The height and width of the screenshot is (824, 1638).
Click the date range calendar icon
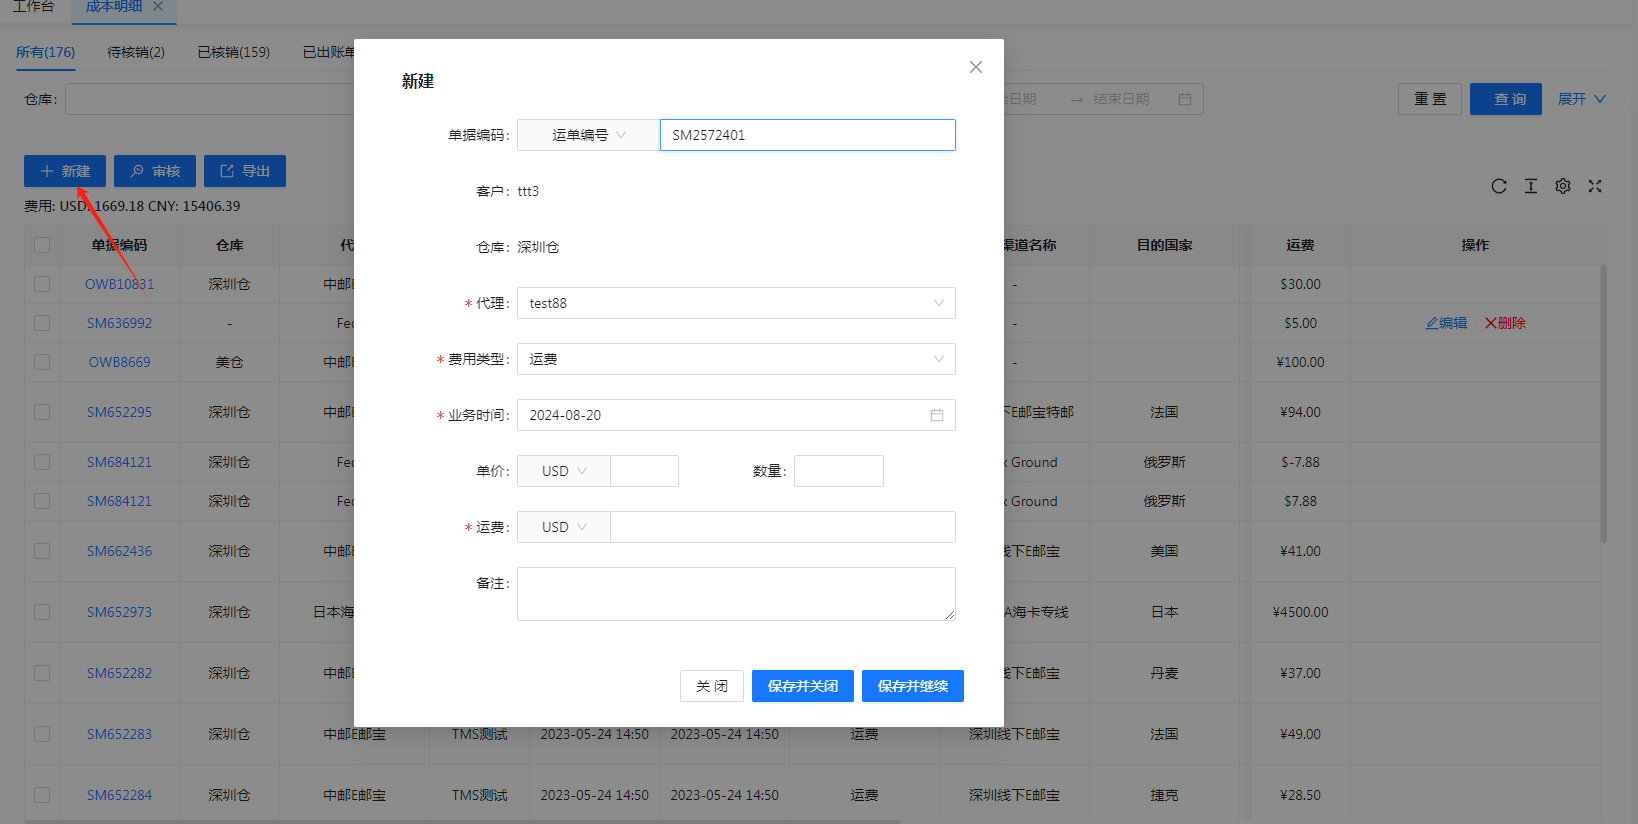tap(1184, 99)
